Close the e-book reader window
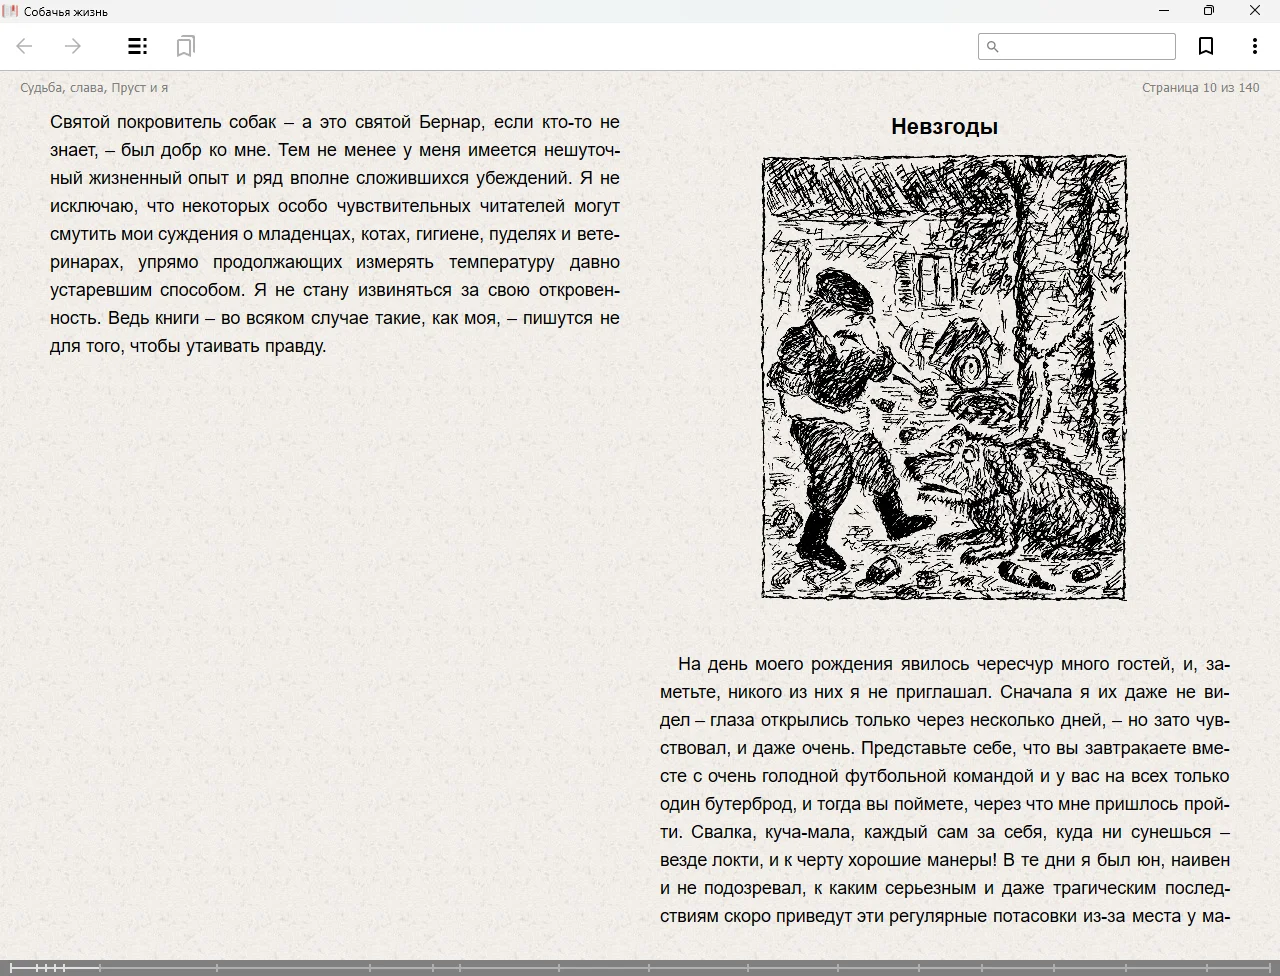Screen dimensions: 1280x976 tap(1254, 11)
